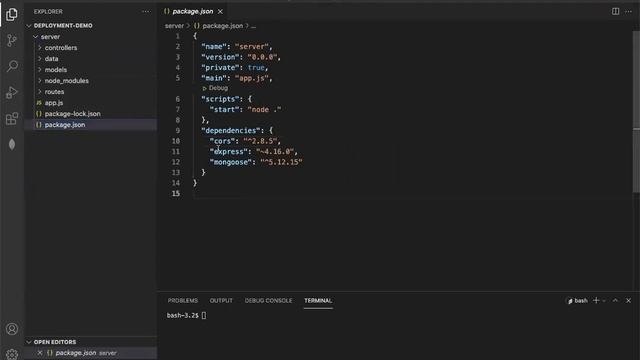The width and height of the screenshot is (640, 360).
Task: Close the terminal panel
Action: [x=629, y=300]
